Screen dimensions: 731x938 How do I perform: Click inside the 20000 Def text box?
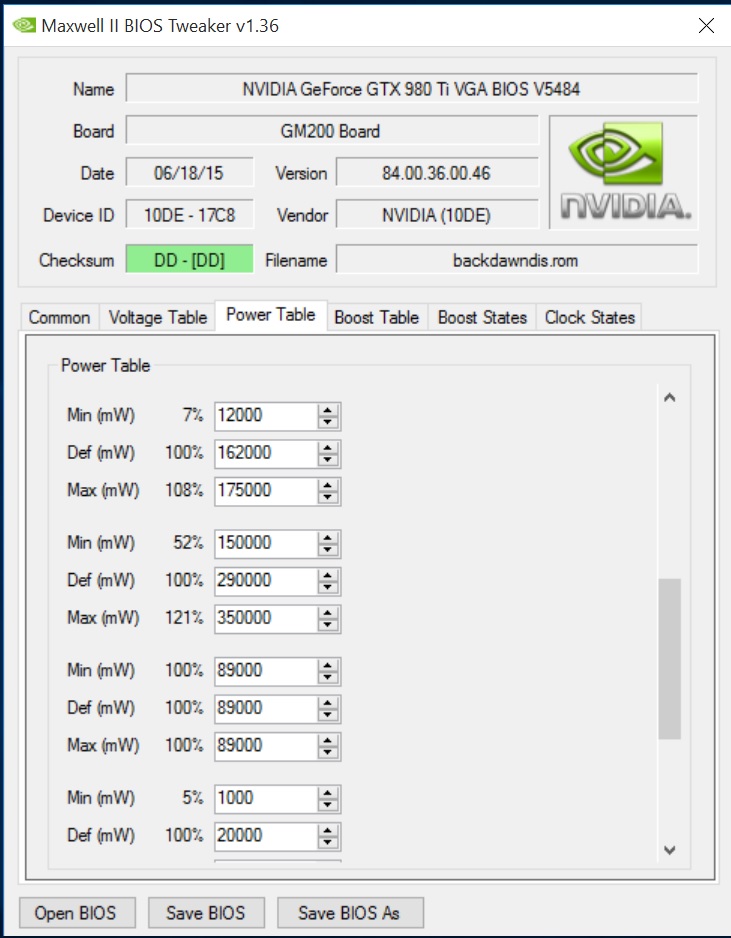pyautogui.click(x=266, y=836)
